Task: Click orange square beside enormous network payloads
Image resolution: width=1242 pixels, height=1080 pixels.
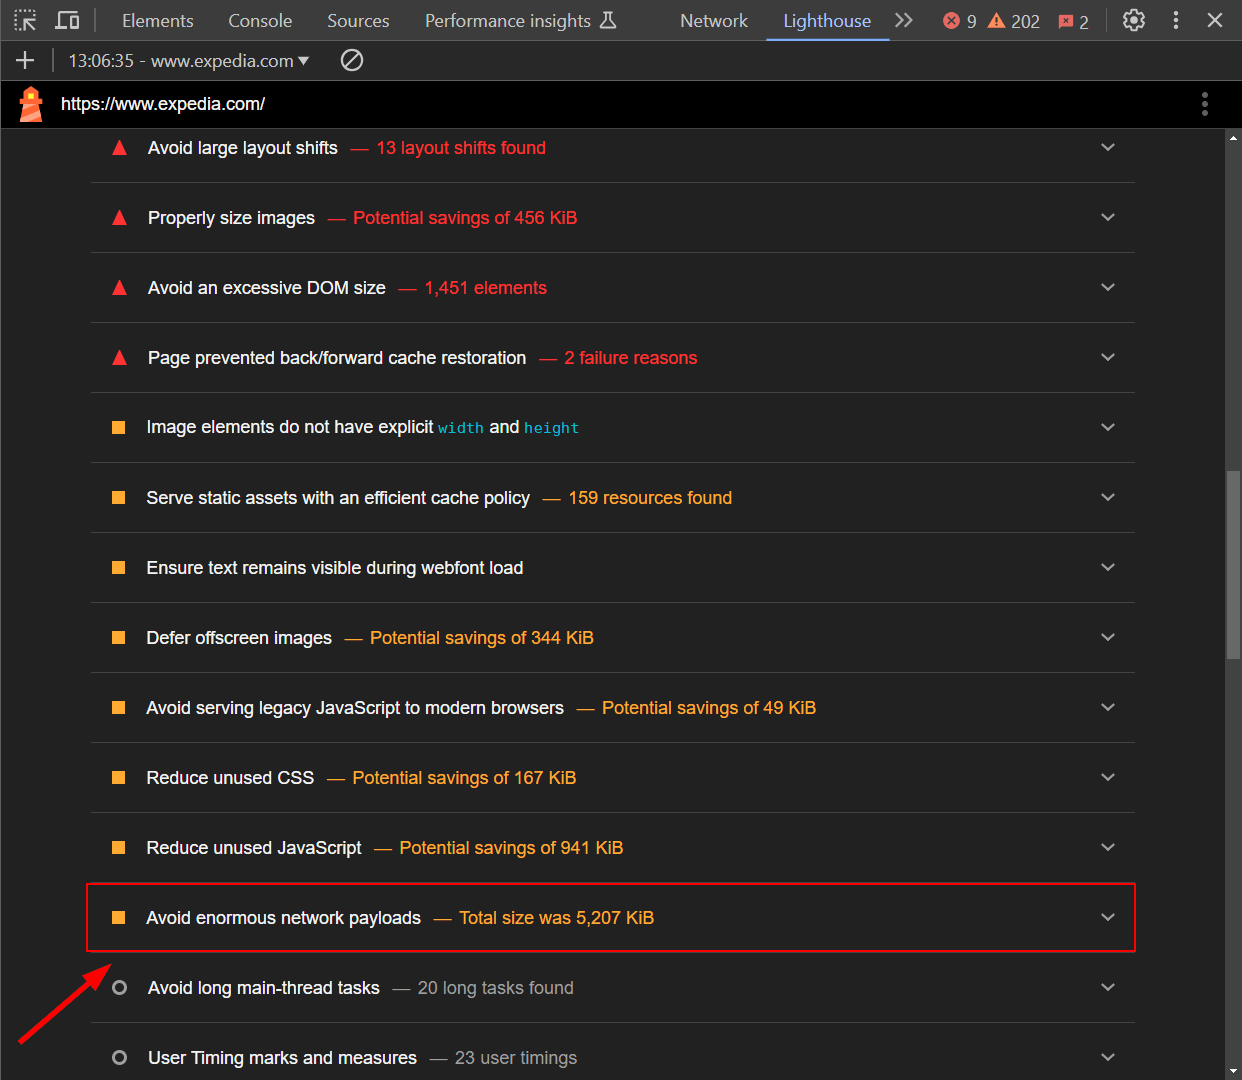Action: click(x=119, y=918)
